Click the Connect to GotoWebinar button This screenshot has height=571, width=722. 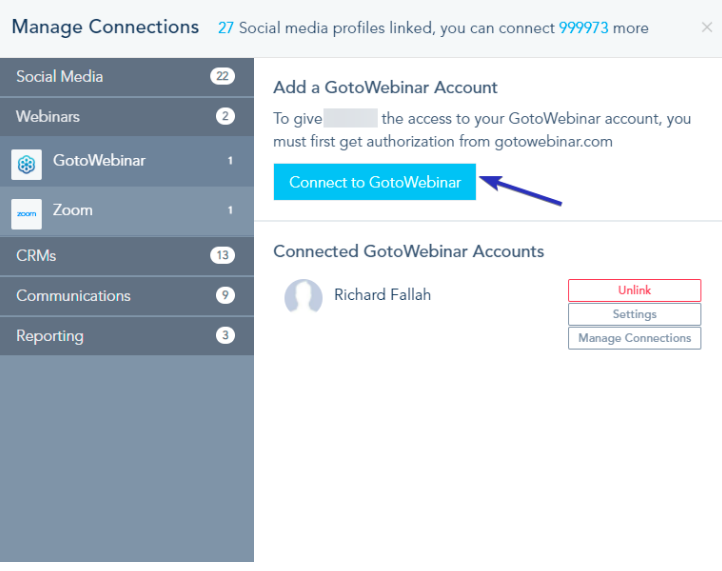375,182
